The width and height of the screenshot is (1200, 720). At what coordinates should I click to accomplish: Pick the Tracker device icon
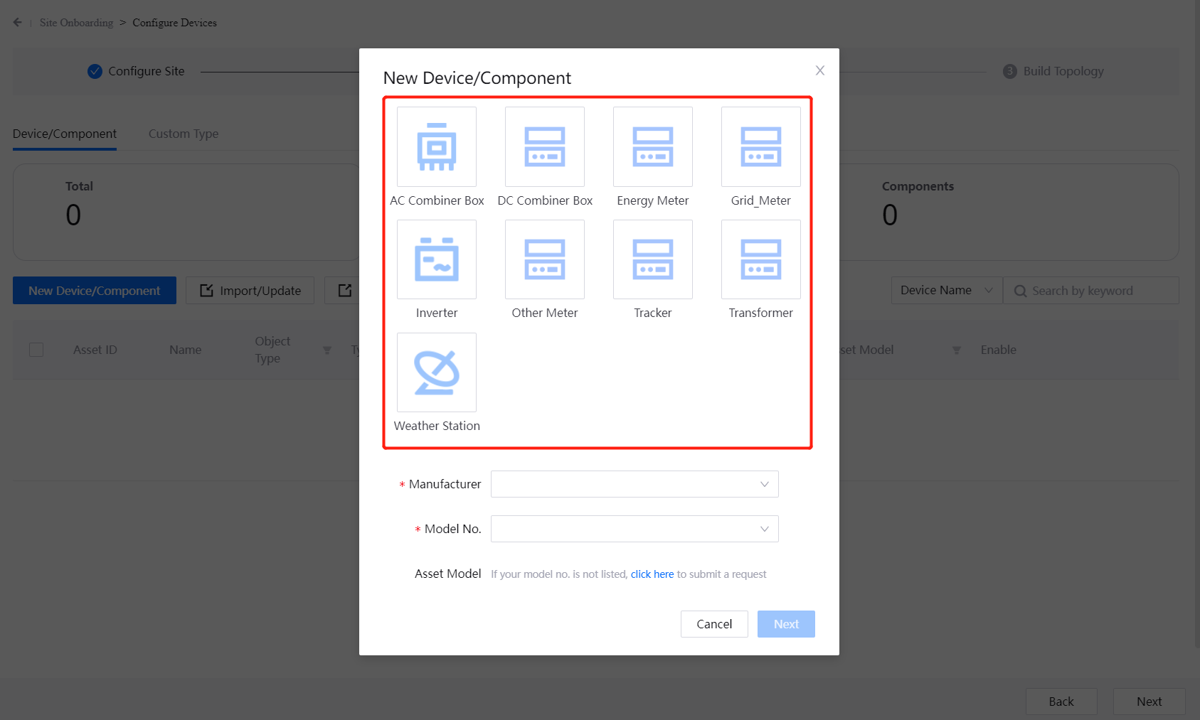pos(653,260)
